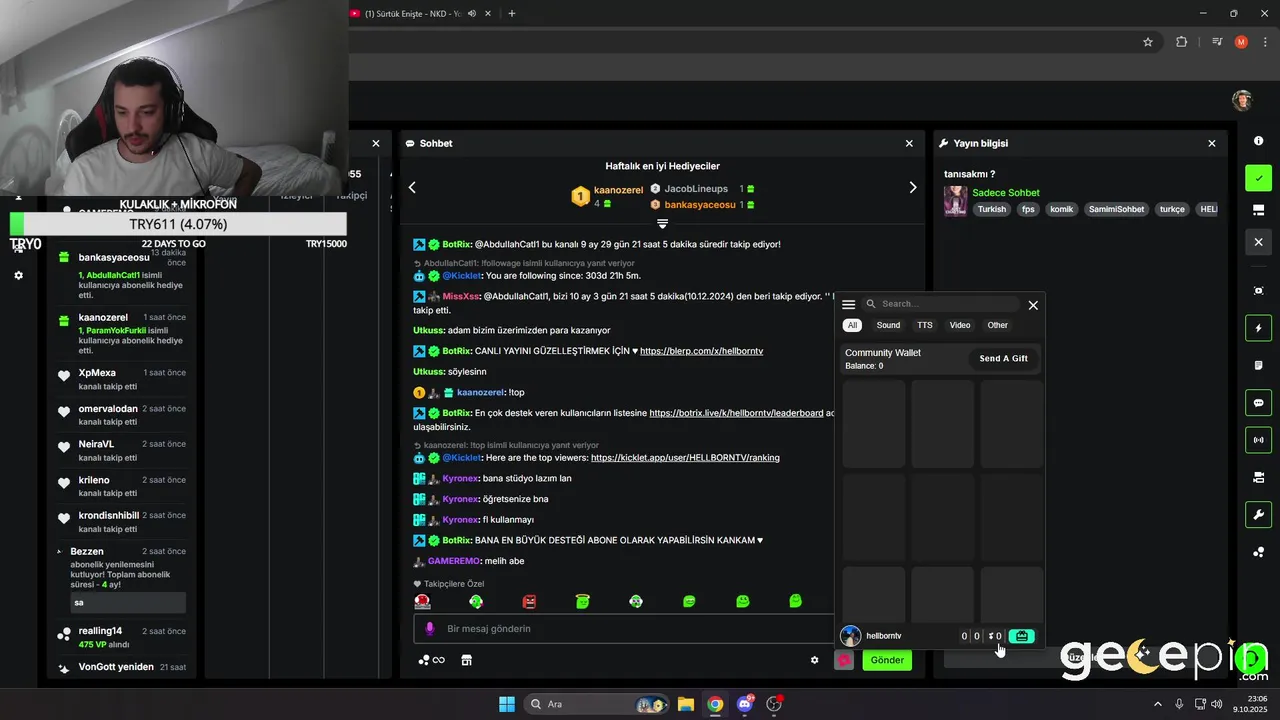Select the All filter tab
This screenshot has height=720, width=1280.
tap(852, 325)
